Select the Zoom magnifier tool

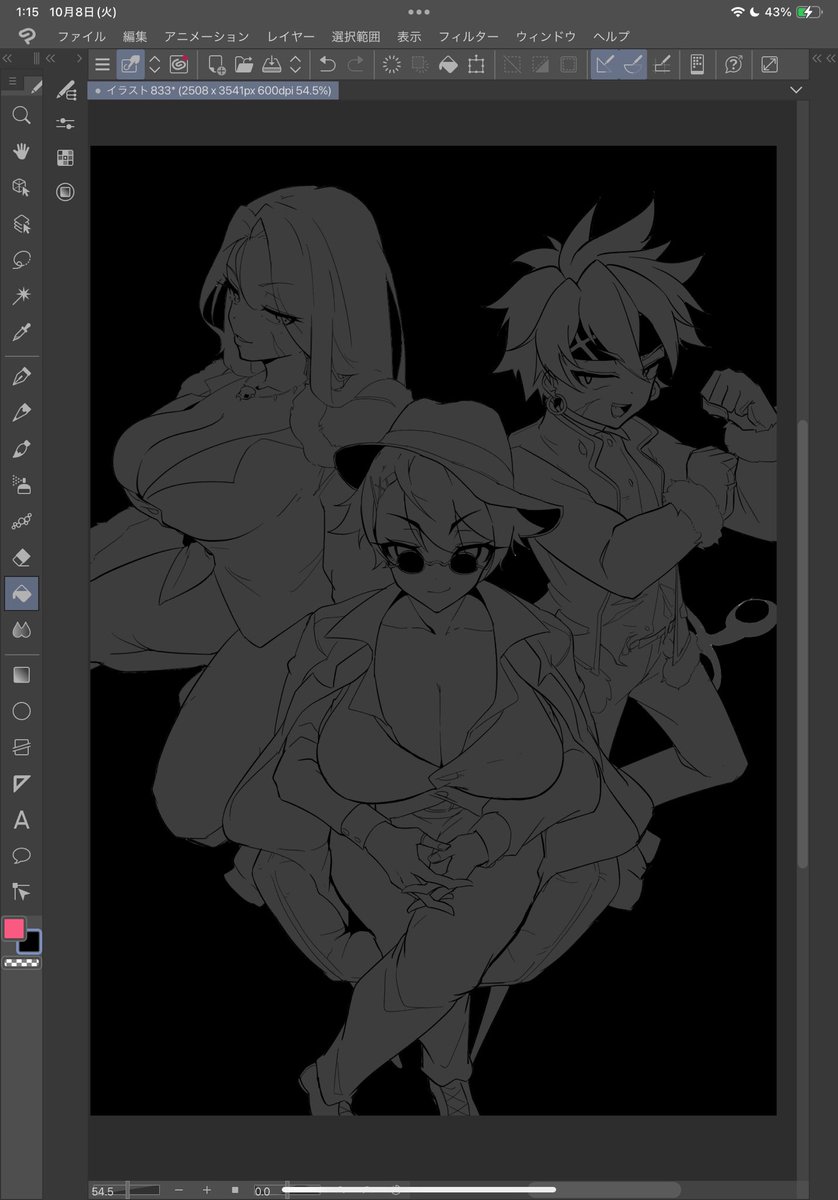click(21, 116)
